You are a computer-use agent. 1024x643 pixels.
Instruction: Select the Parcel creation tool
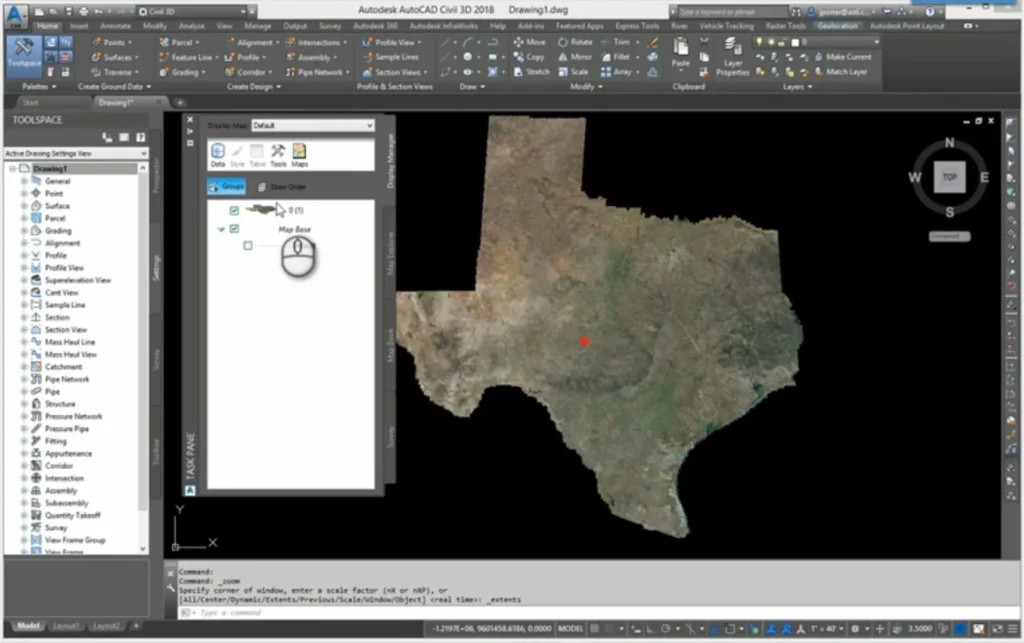click(176, 43)
